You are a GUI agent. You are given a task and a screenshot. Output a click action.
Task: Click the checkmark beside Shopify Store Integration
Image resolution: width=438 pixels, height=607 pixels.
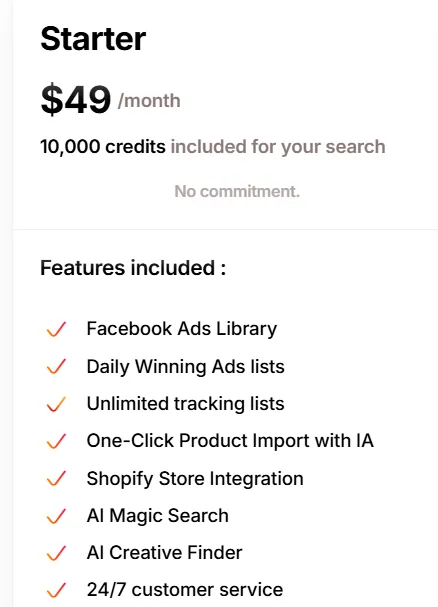point(56,478)
